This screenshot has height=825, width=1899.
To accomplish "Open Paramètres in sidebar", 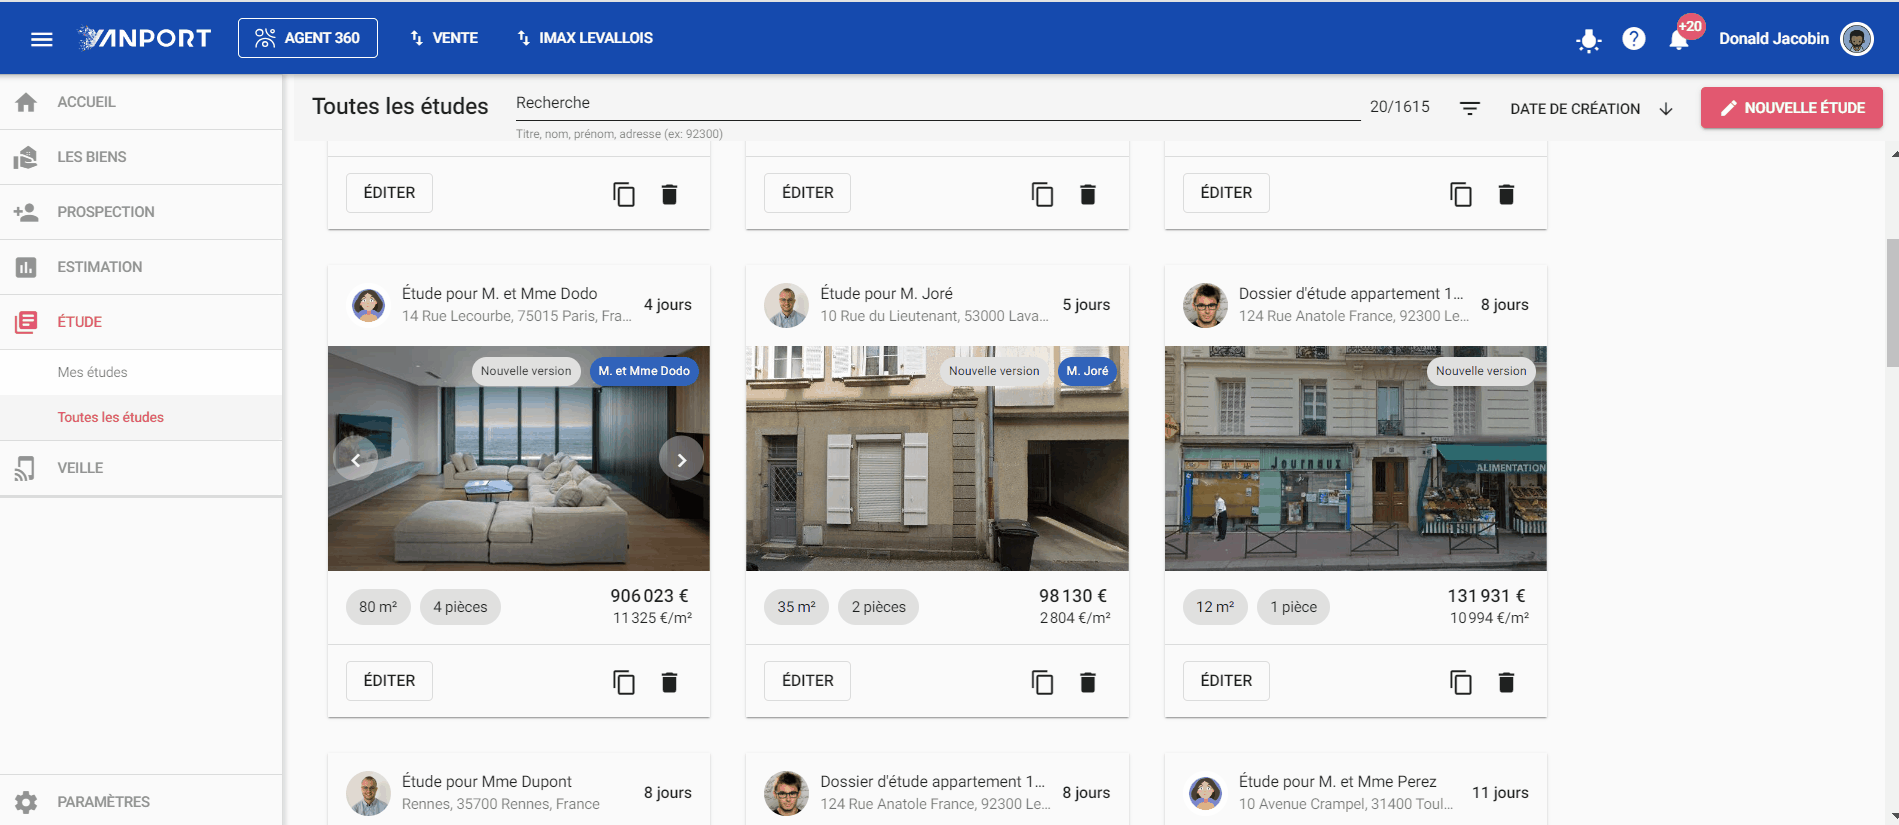I will pos(141,801).
